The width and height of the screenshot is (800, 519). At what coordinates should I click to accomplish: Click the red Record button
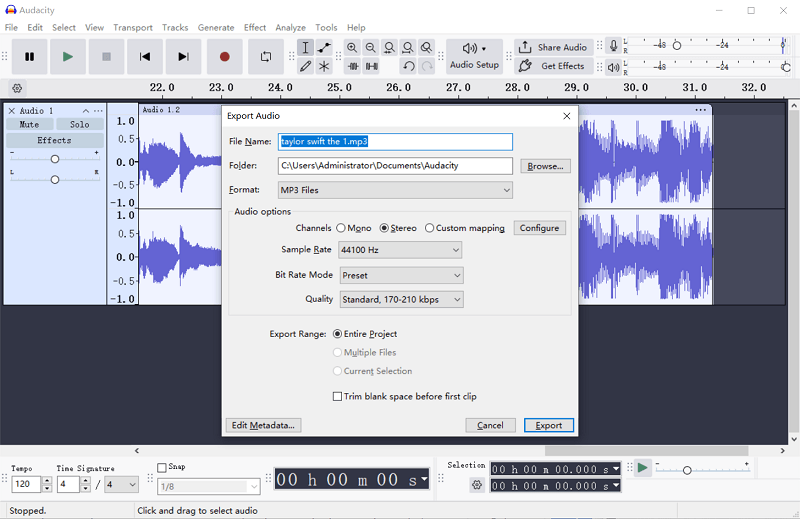click(x=224, y=57)
